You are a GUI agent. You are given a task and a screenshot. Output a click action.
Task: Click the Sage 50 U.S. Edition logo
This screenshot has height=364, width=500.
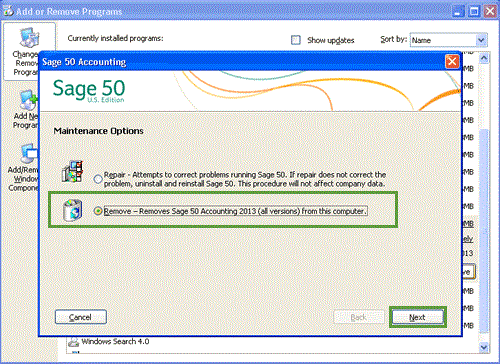pyautogui.click(x=89, y=90)
